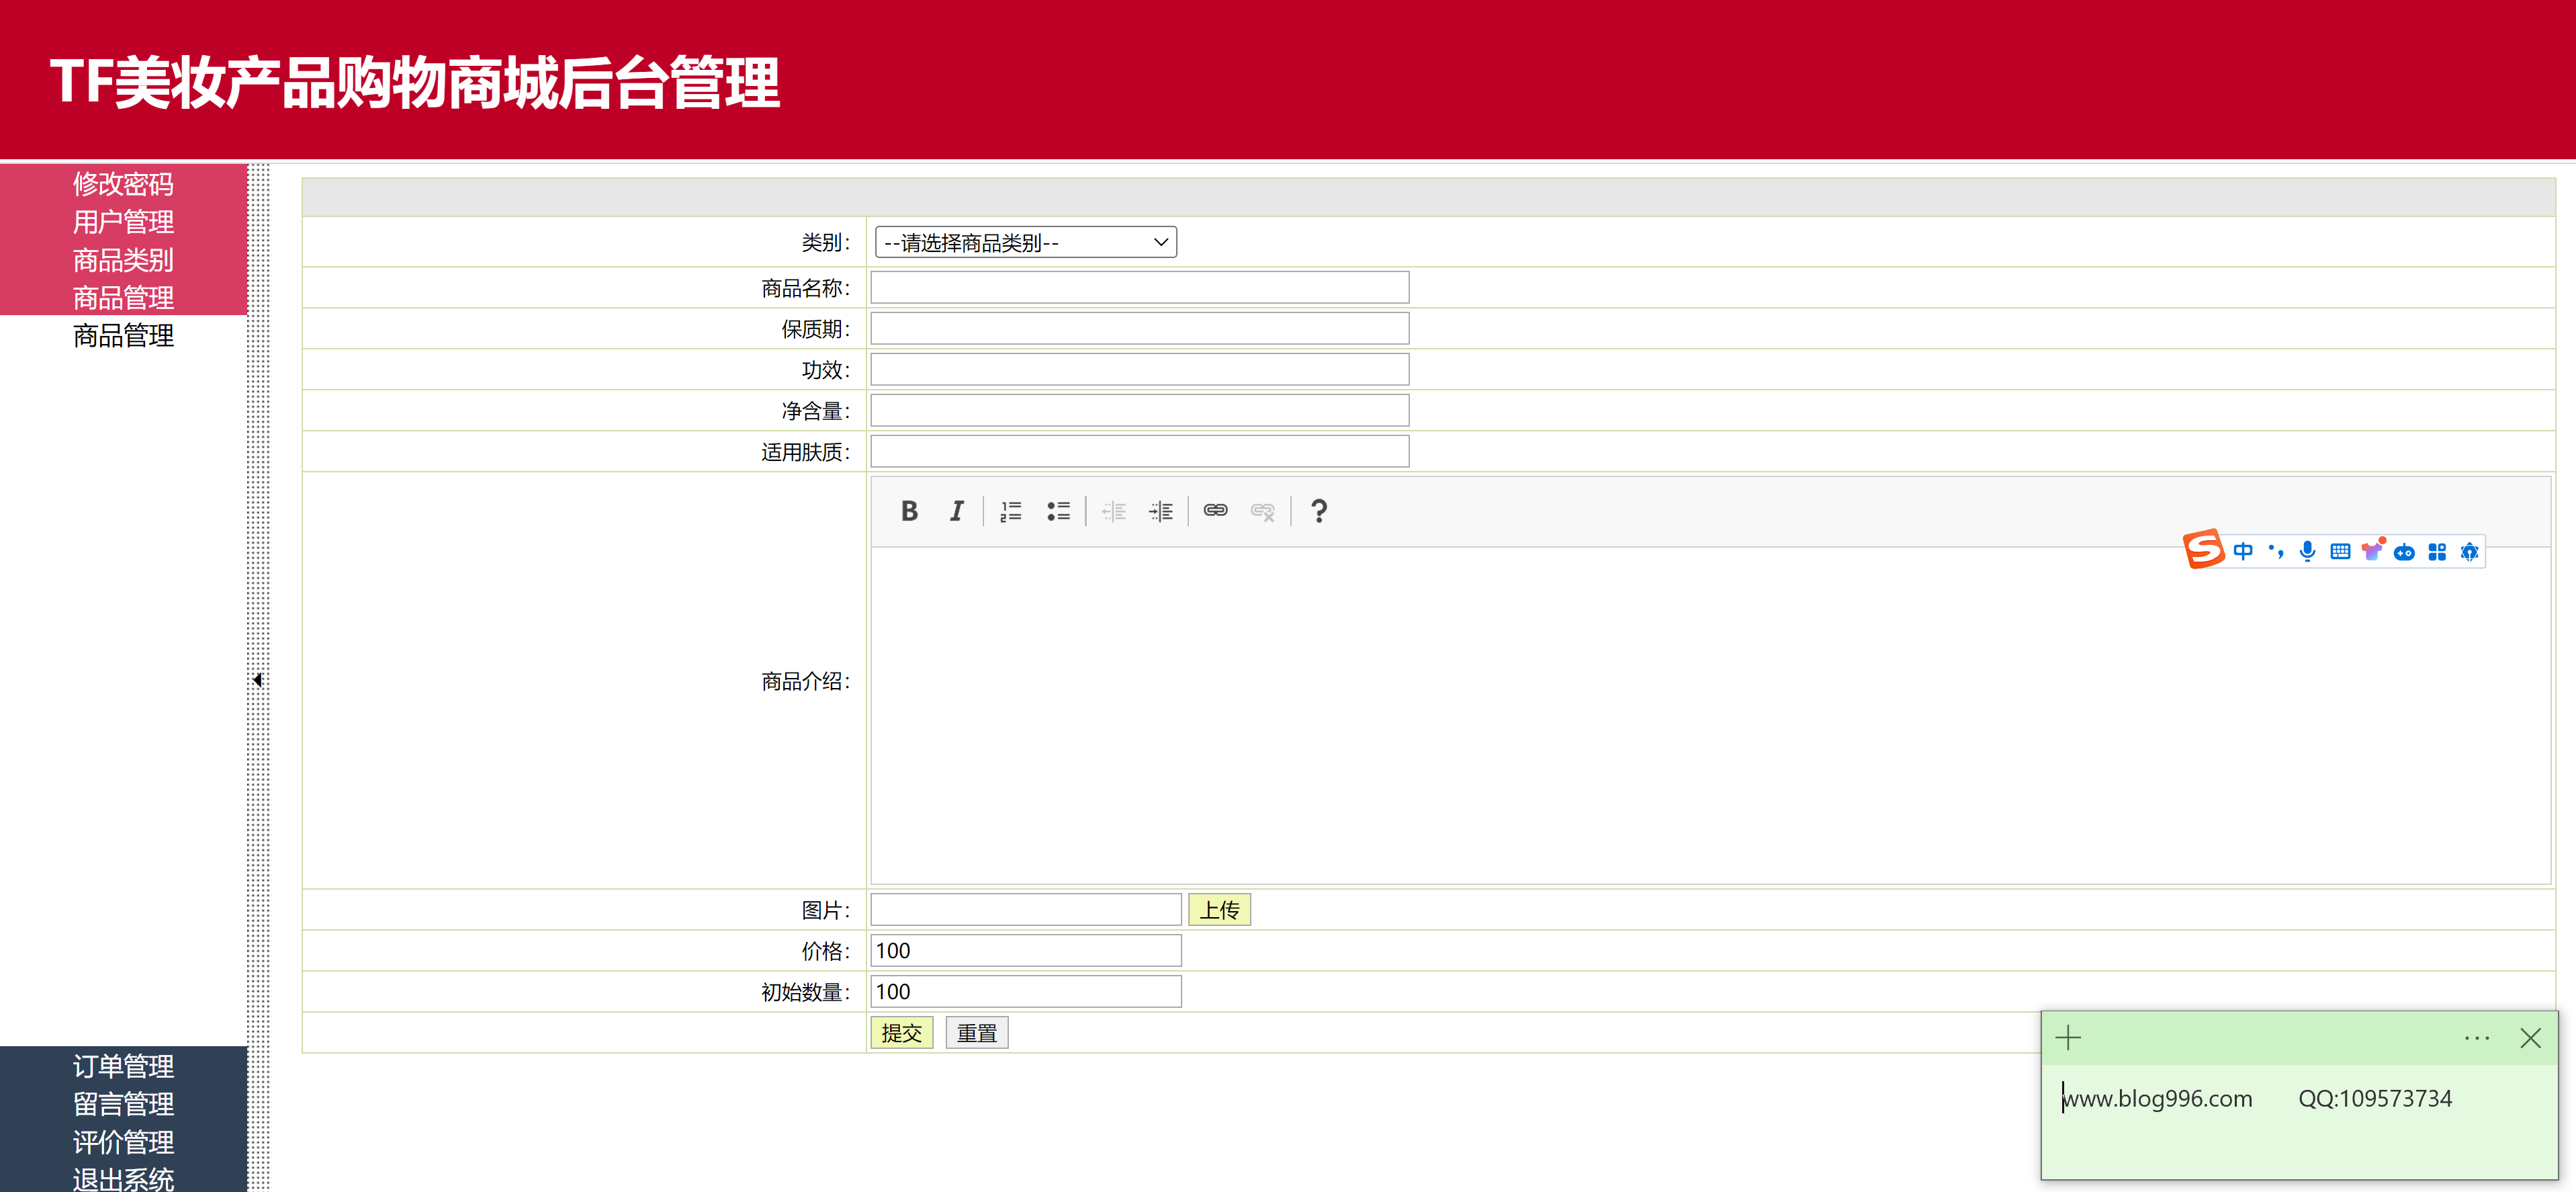This screenshot has width=2576, height=1192.
Task: Toggle italic formatting in editor toolbar
Action: [957, 511]
